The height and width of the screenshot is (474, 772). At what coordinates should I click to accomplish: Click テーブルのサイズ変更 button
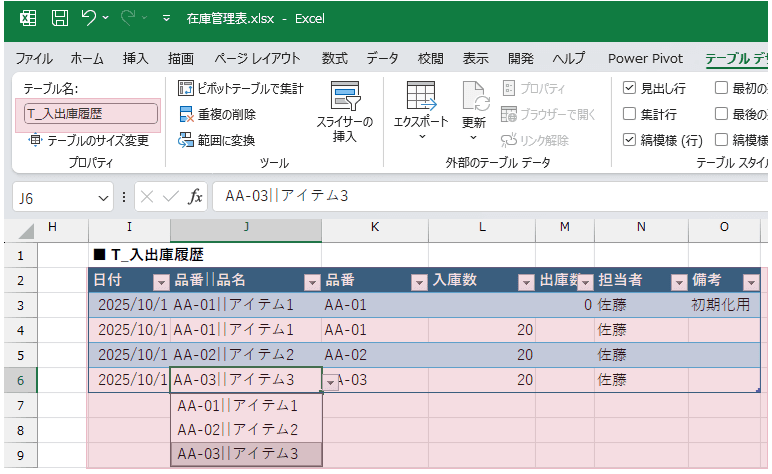tap(89, 141)
